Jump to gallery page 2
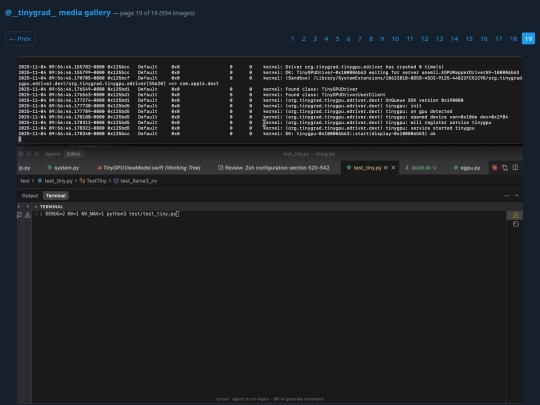This screenshot has height=405, width=540. (304, 39)
